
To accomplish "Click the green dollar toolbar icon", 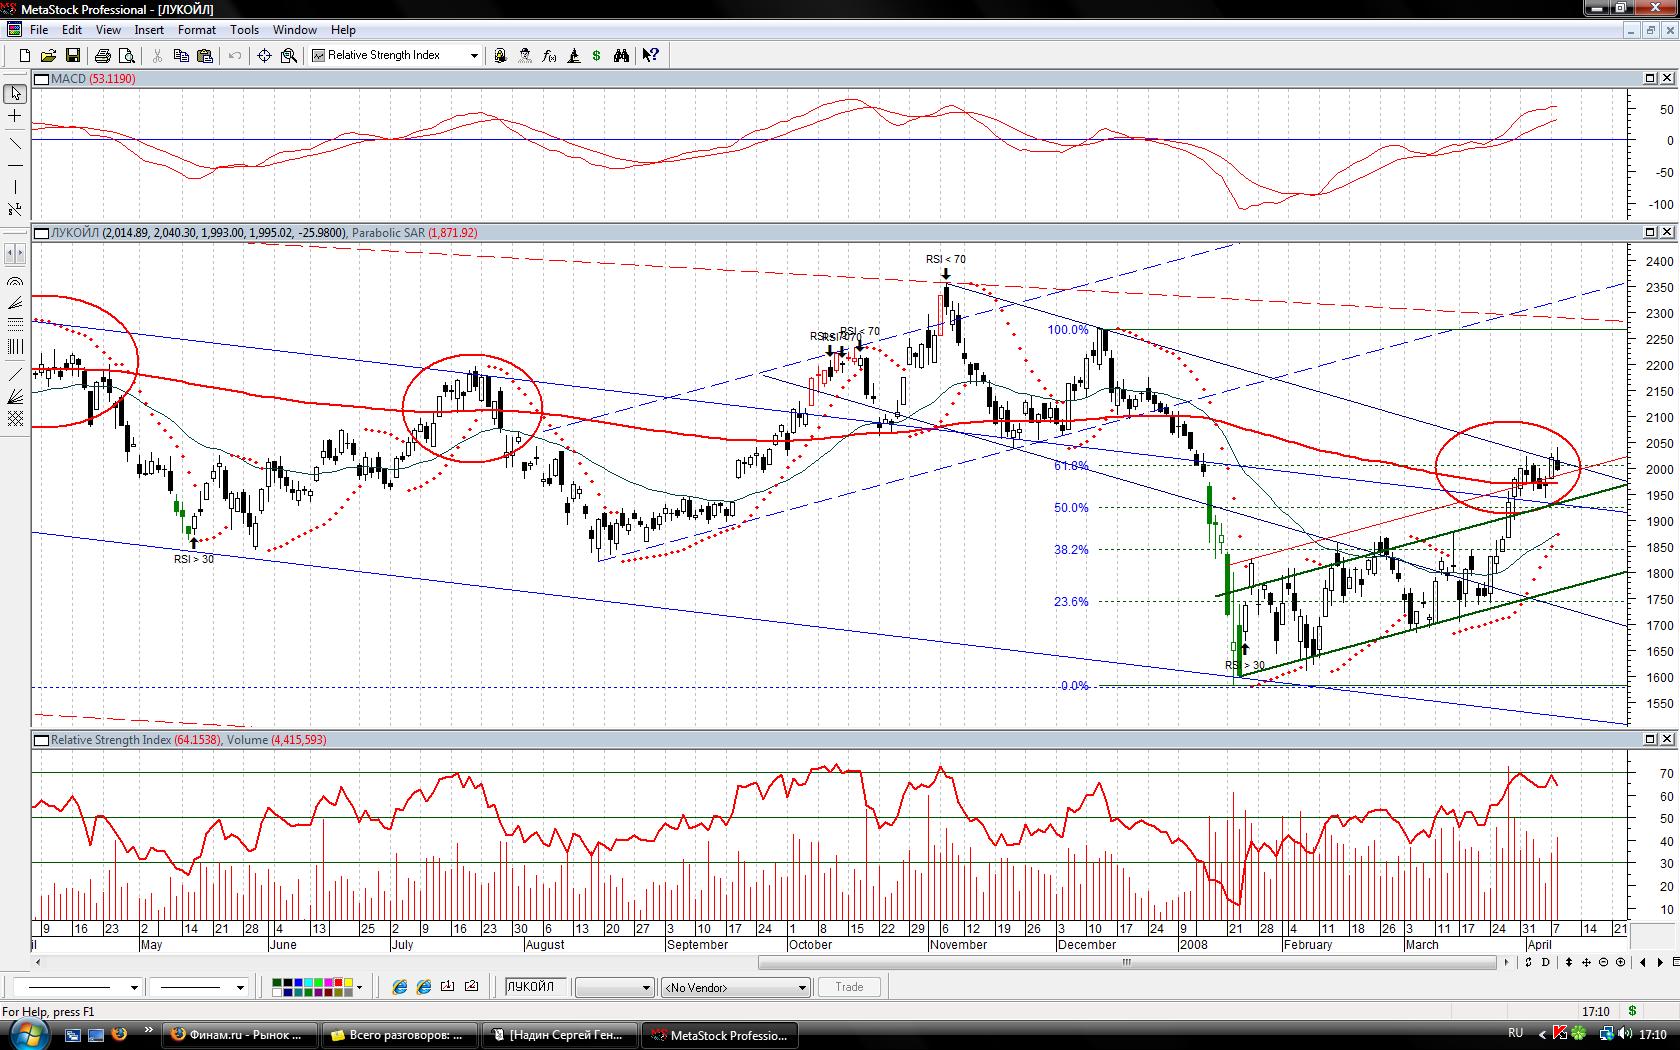I will pos(597,56).
